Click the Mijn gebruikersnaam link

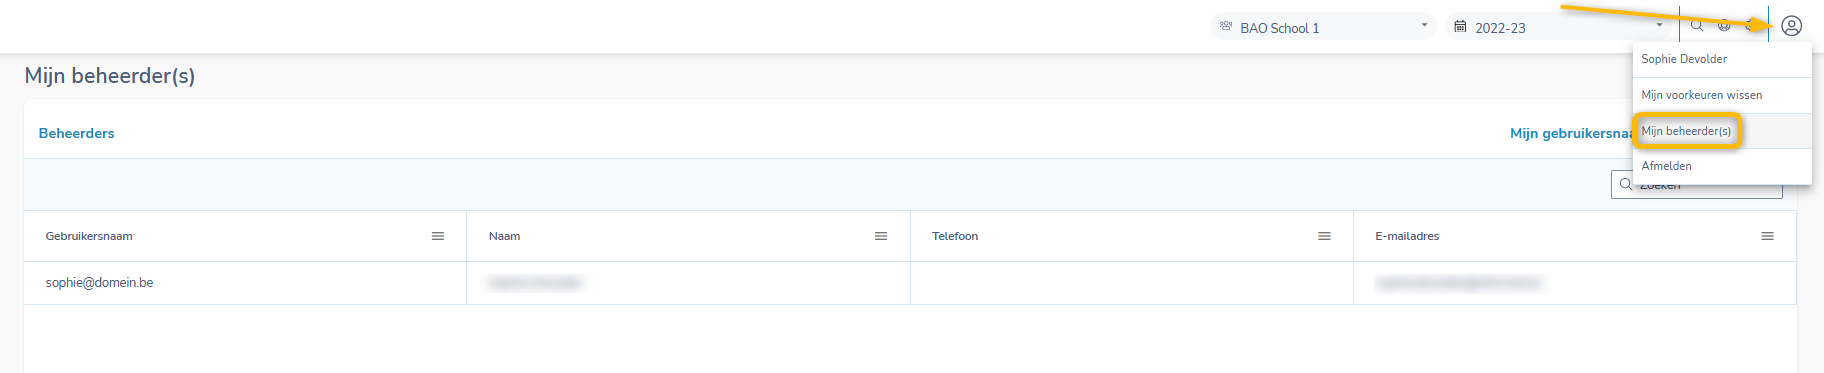(1571, 133)
